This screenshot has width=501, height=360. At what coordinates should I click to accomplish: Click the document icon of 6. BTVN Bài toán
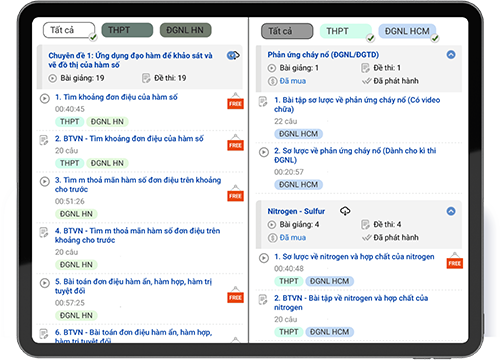44,334
